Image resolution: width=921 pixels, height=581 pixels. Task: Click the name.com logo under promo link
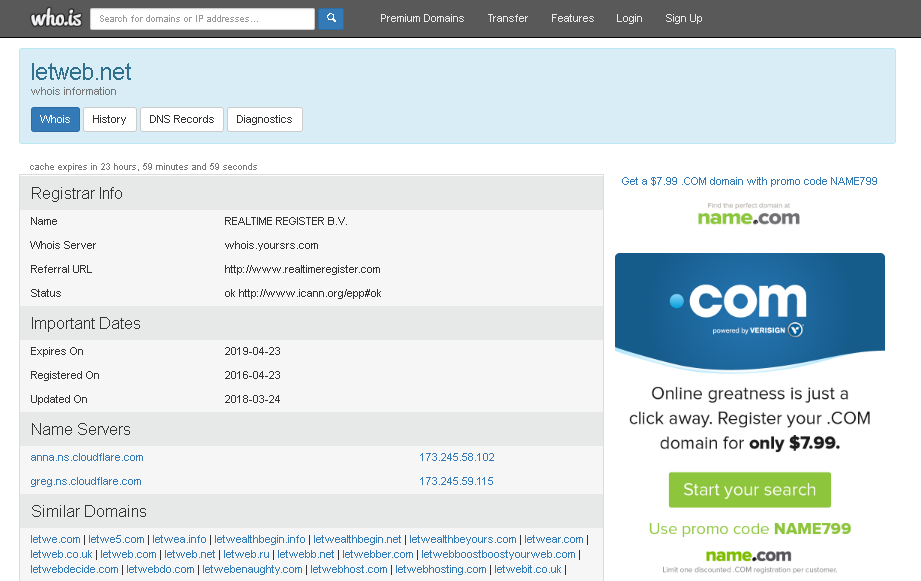pyautogui.click(x=749, y=215)
